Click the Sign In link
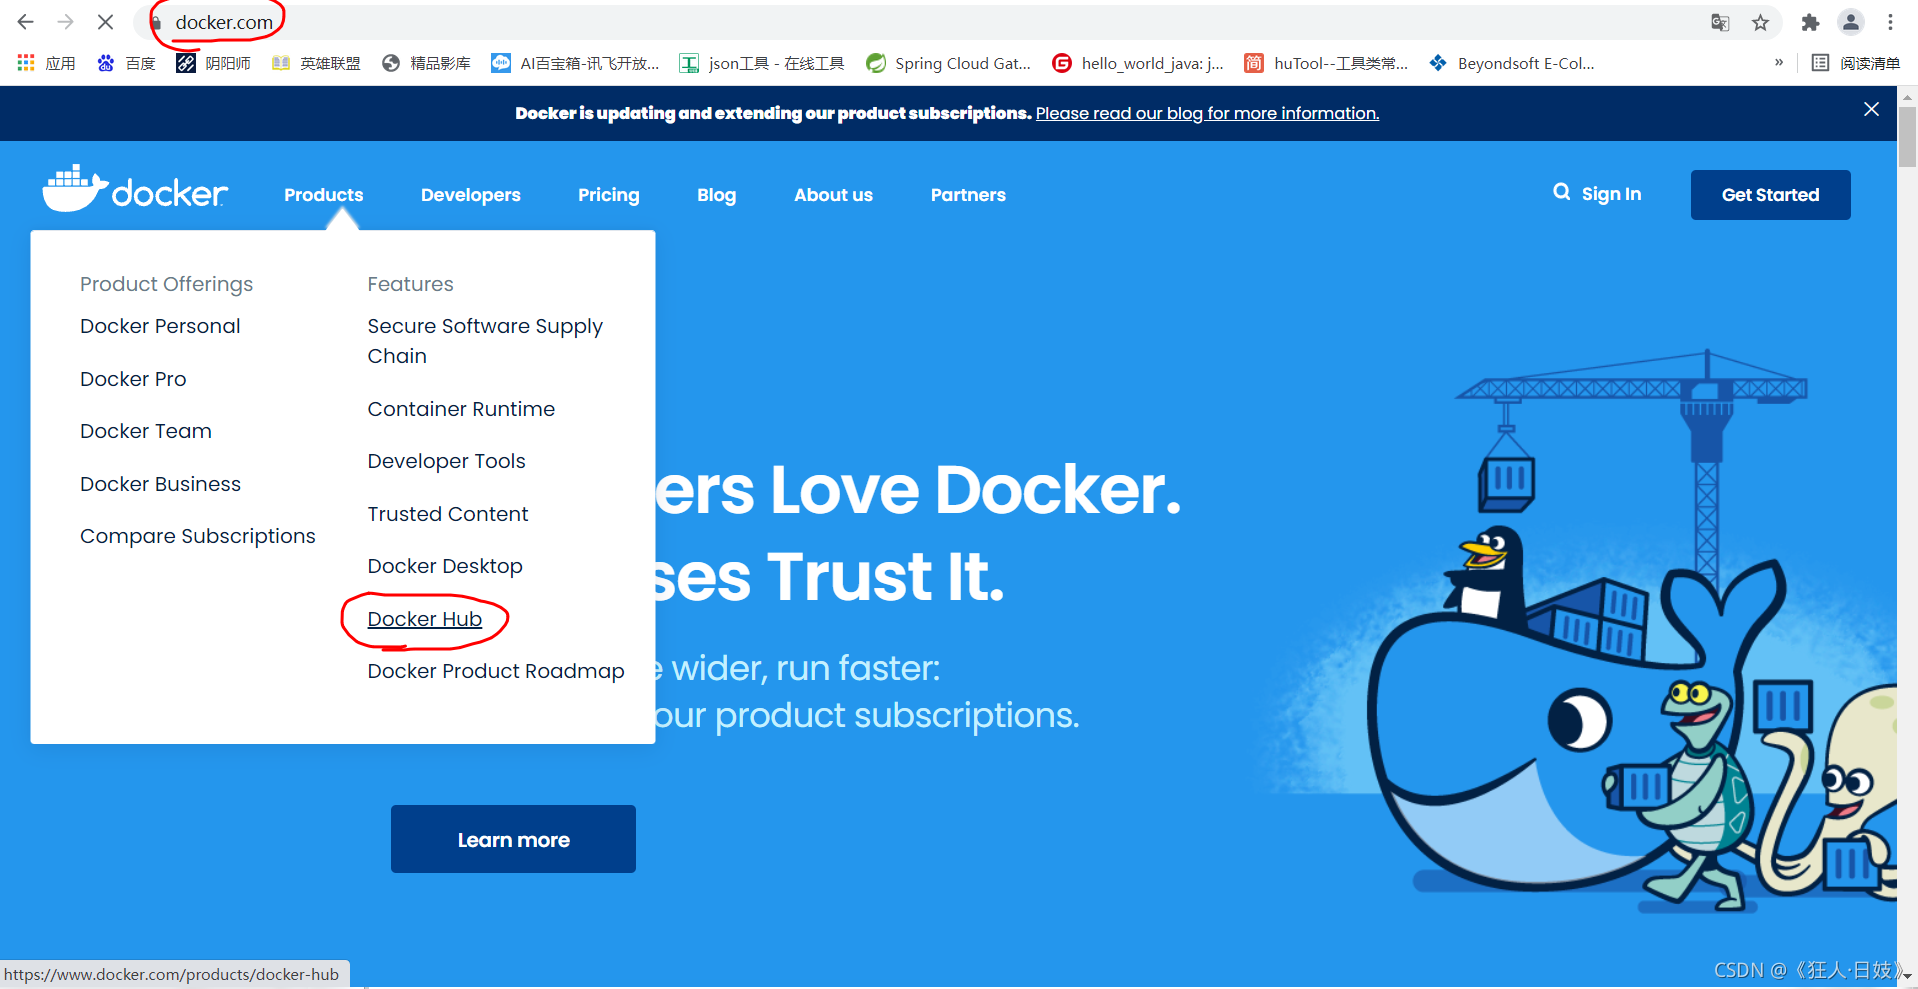 point(1611,194)
